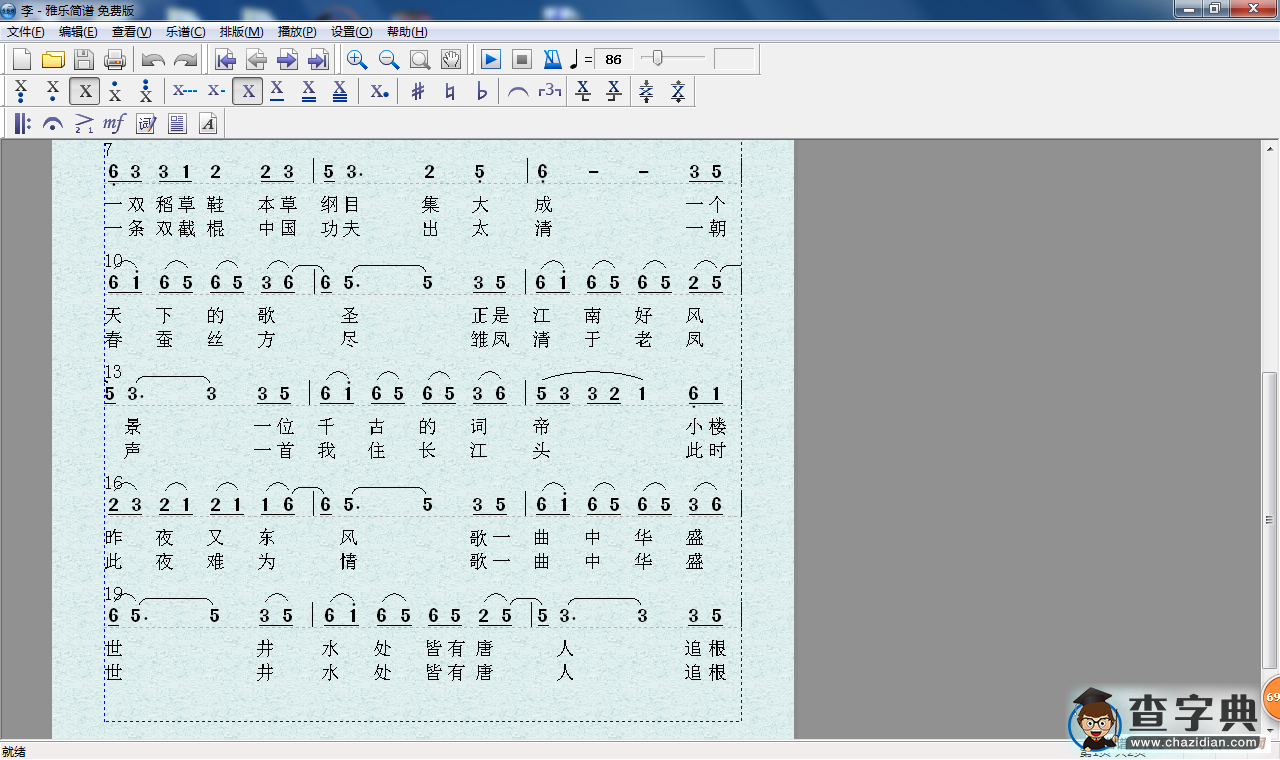Image resolution: width=1280 pixels, height=760 pixels.
Task: Open the text block page icon
Action: pos(177,124)
